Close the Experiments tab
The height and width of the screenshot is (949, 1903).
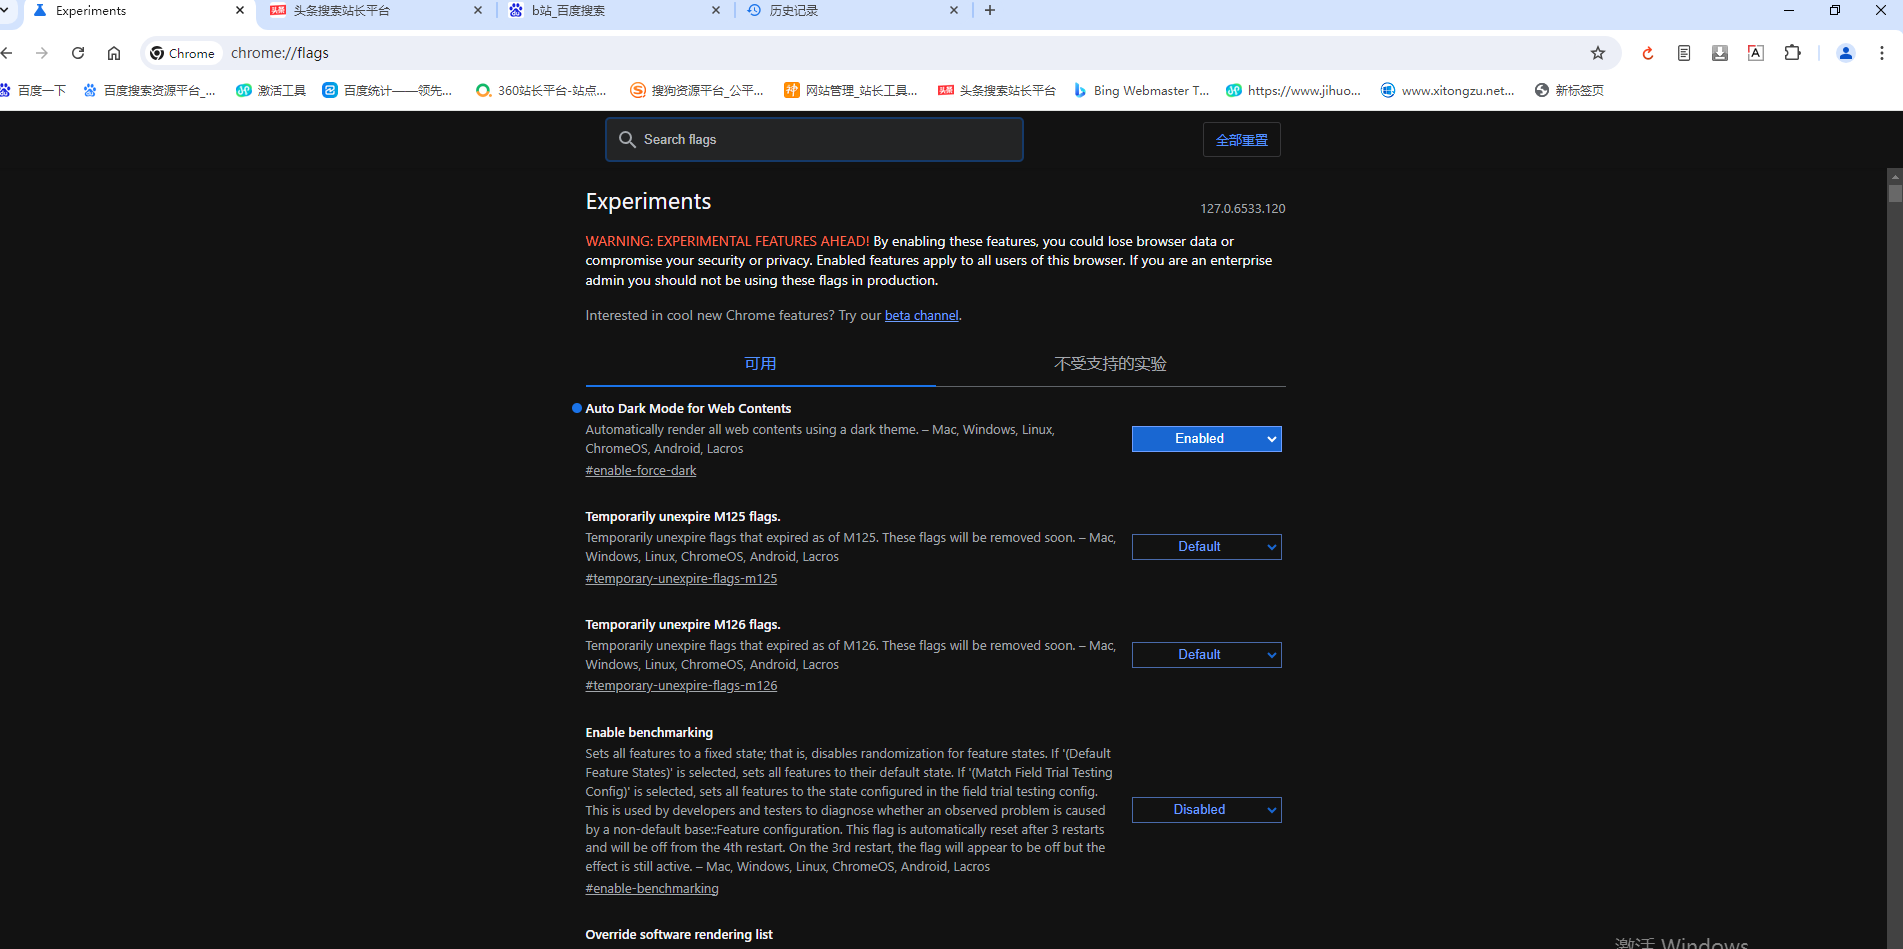[240, 10]
